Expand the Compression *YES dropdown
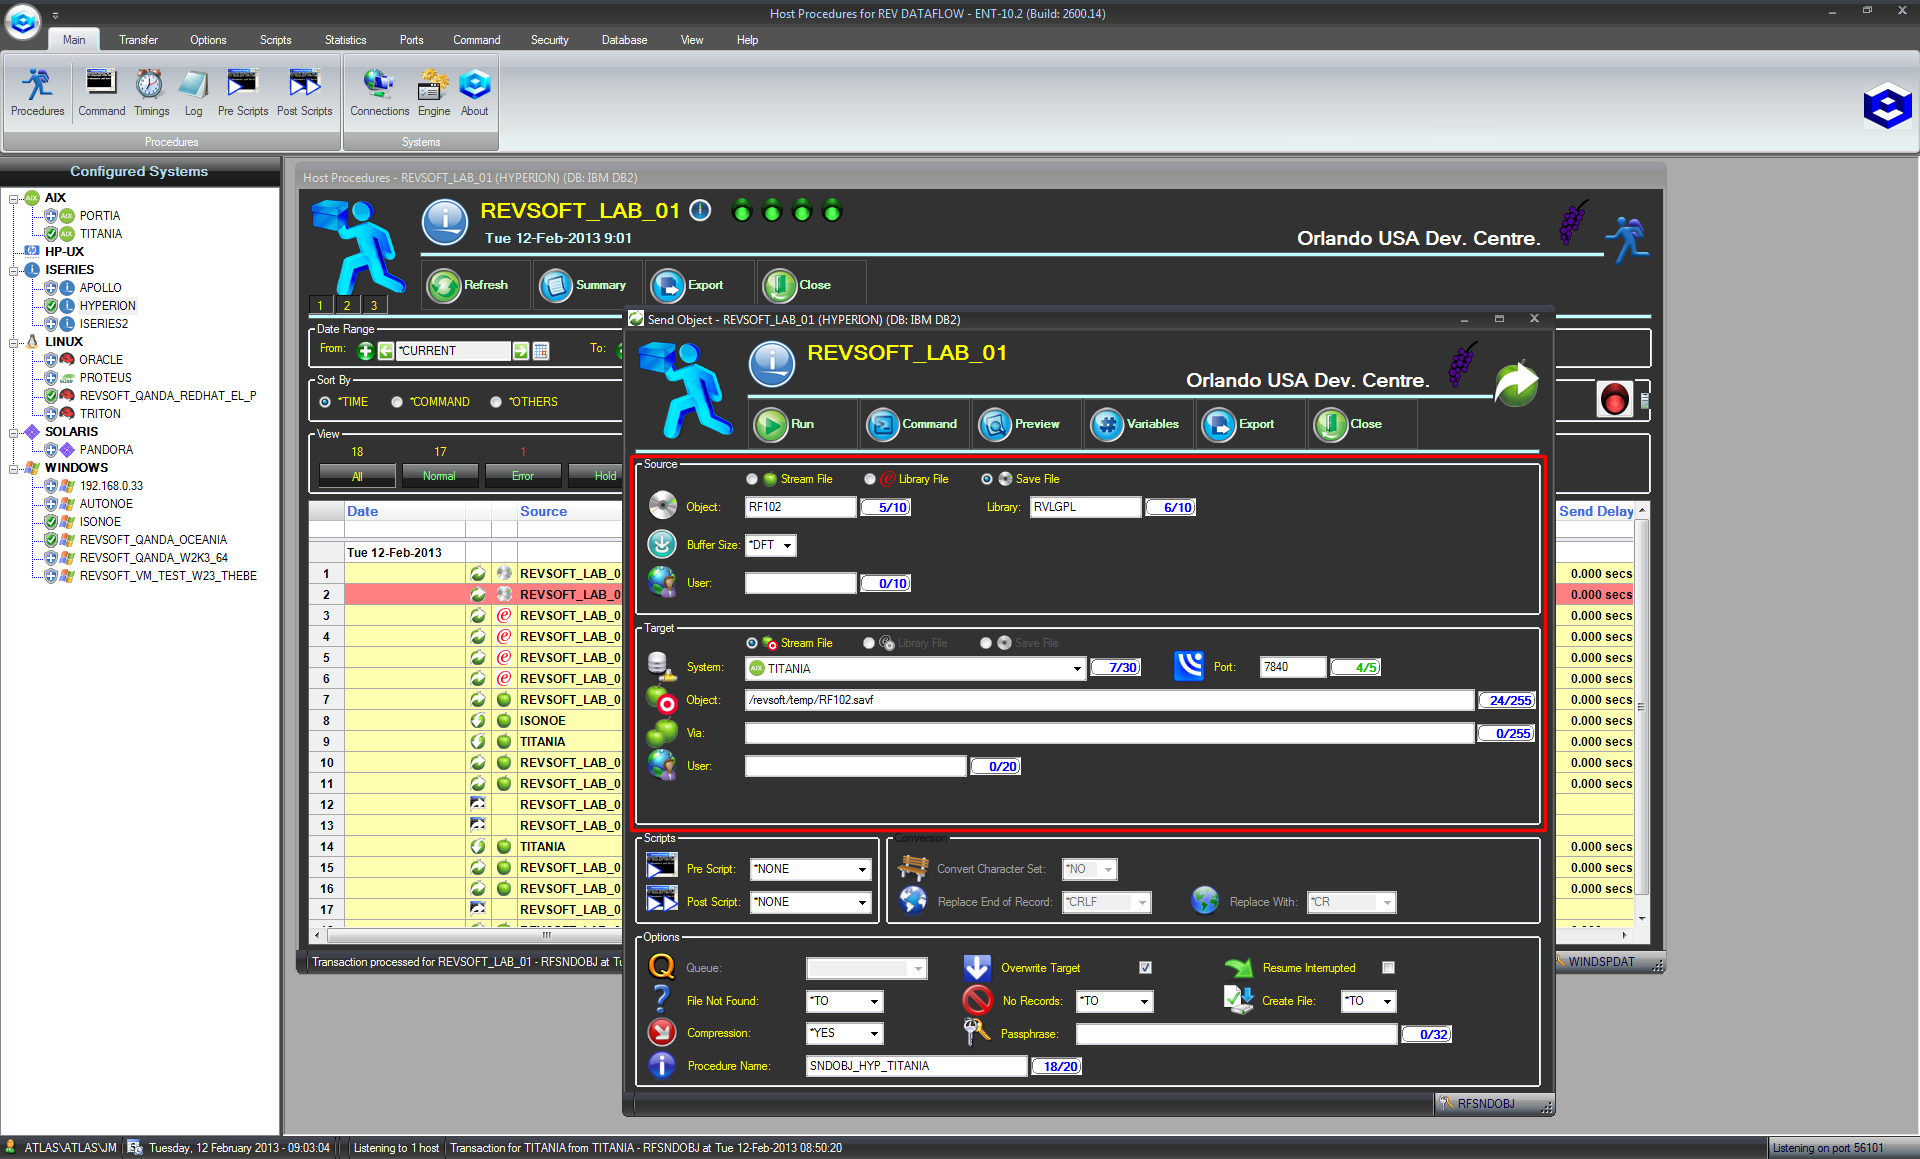 tap(874, 1034)
